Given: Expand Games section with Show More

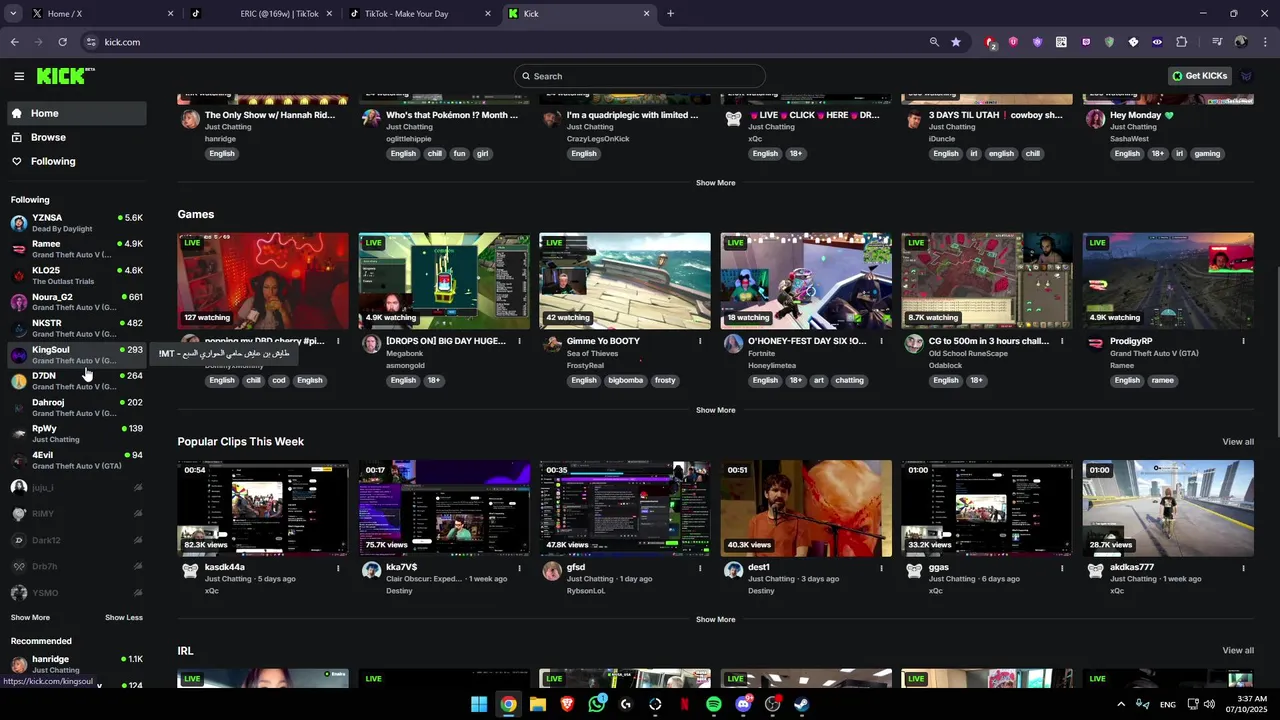Looking at the screenshot, I should tap(715, 410).
